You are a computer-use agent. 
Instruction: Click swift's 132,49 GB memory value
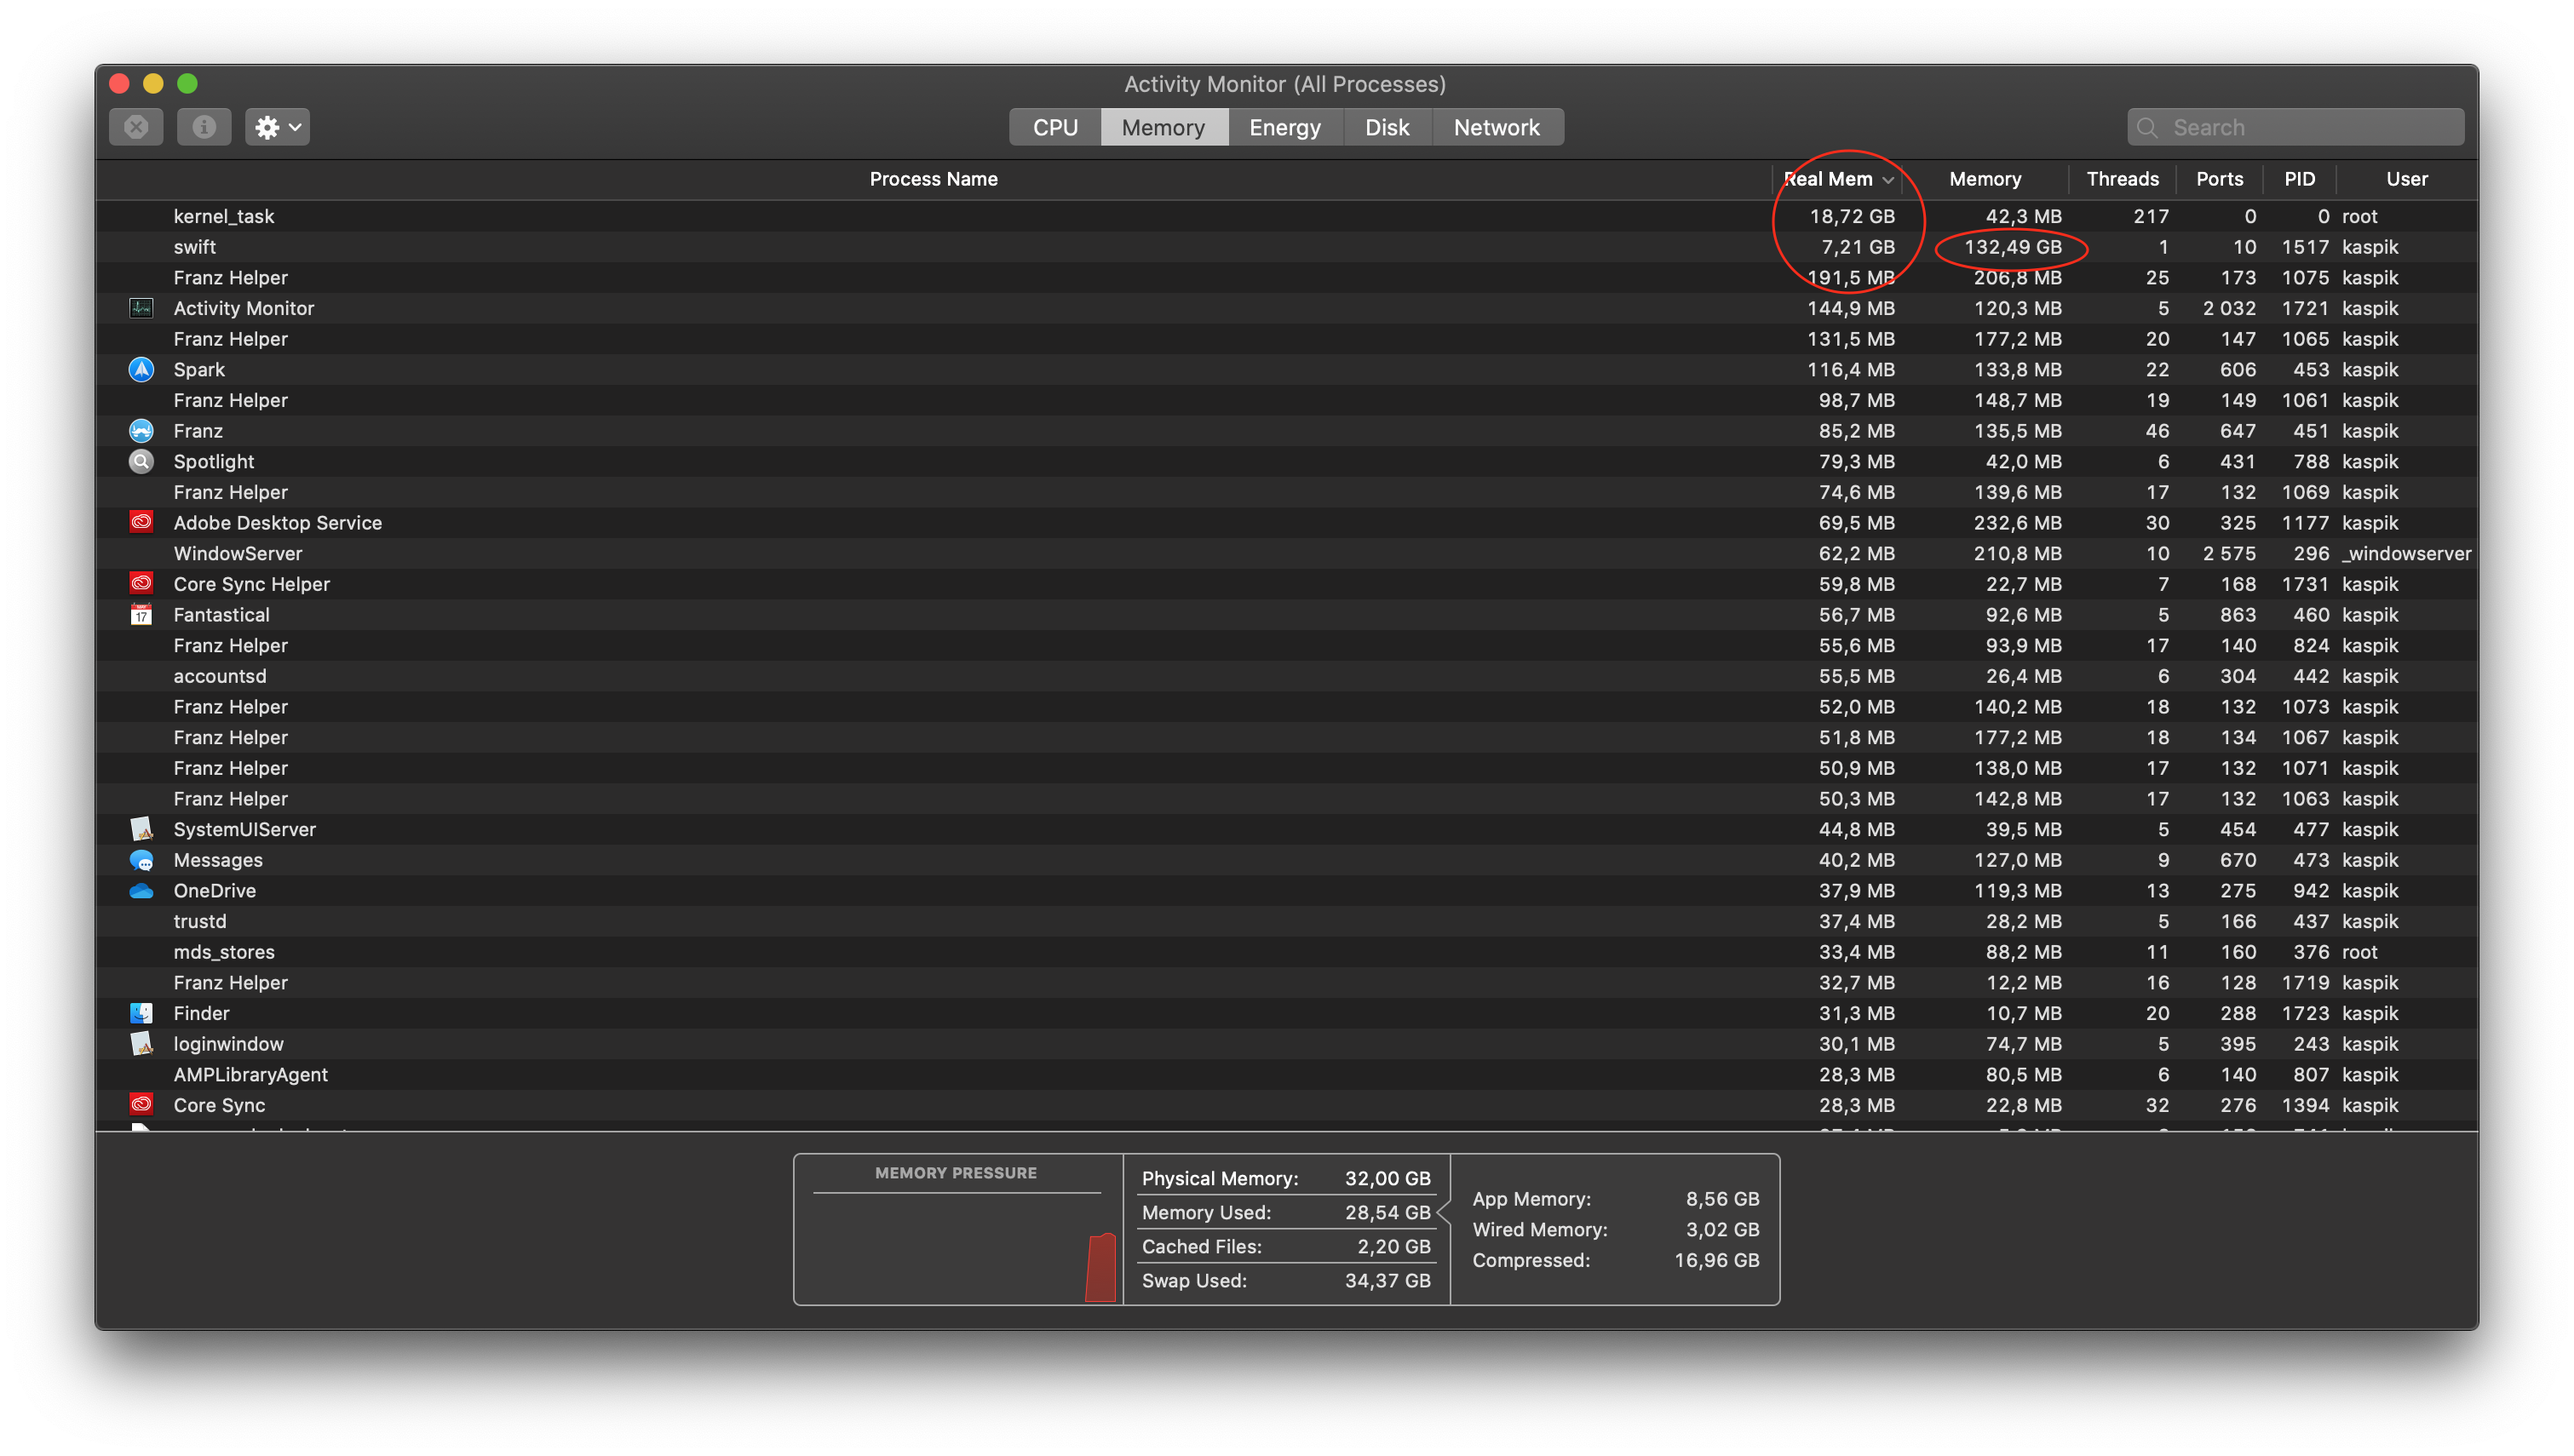(x=2012, y=247)
